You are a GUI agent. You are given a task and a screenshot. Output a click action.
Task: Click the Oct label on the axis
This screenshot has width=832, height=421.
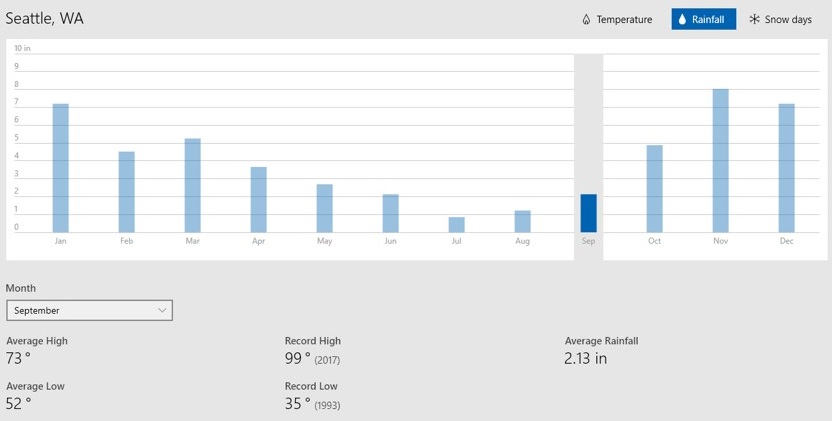(655, 241)
